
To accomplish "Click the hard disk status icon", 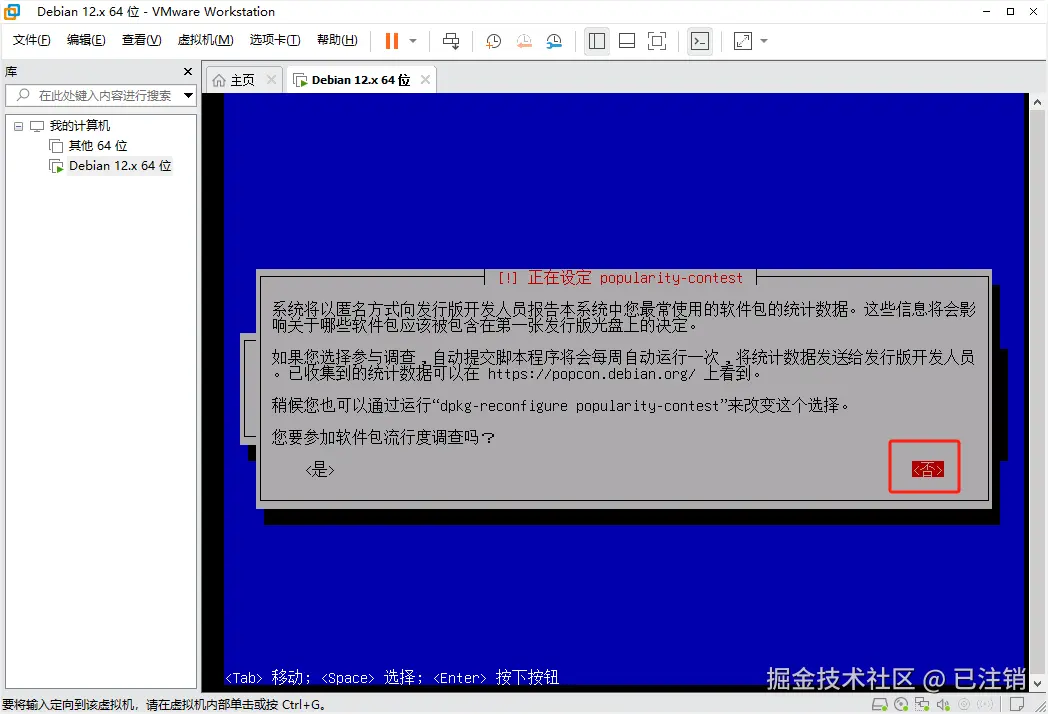I will point(879,704).
